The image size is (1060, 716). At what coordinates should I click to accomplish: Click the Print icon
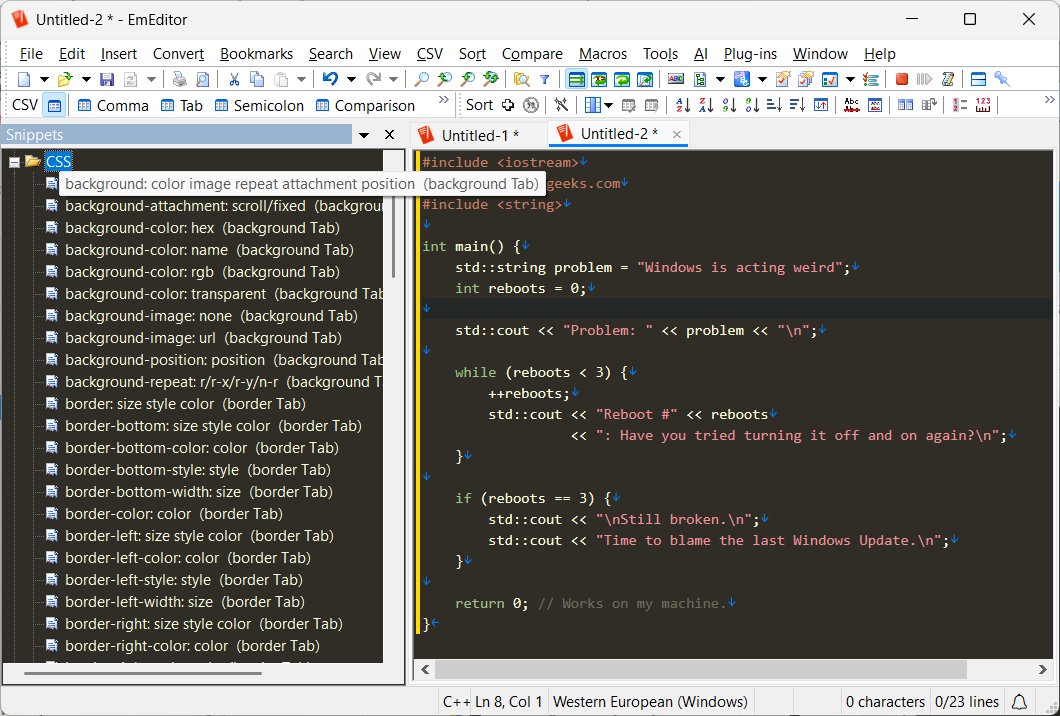179,79
